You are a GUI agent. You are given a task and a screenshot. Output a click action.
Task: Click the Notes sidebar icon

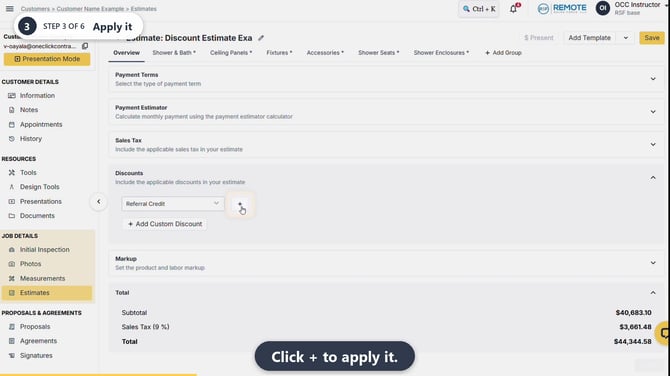coord(12,110)
